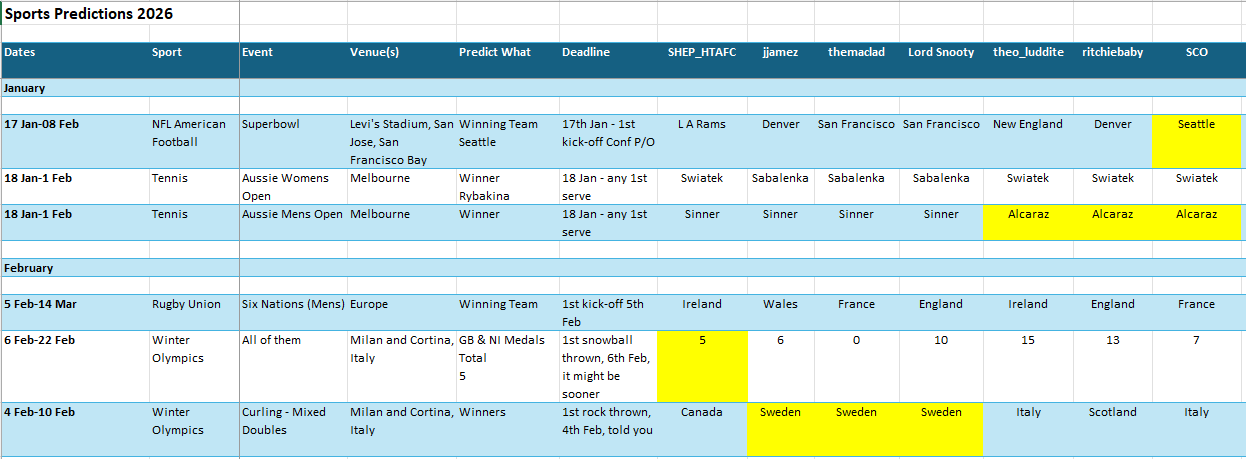Viewport: 1246px width, 459px height.
Task: Select the '4 Feb-10 Feb' date cell
Action: (x=75, y=429)
